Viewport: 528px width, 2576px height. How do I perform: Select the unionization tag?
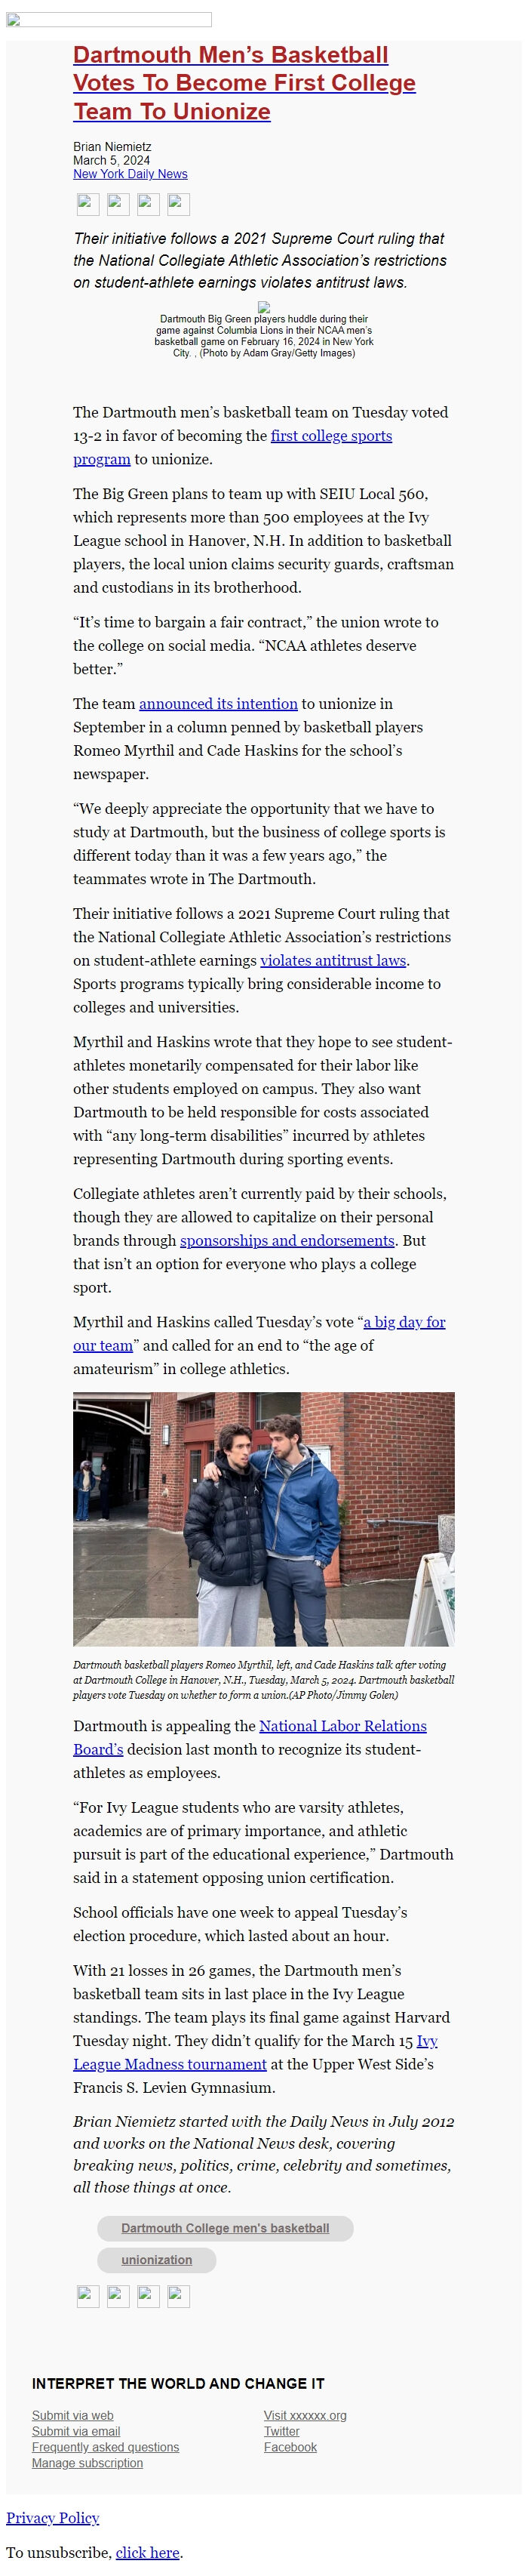coord(157,2260)
